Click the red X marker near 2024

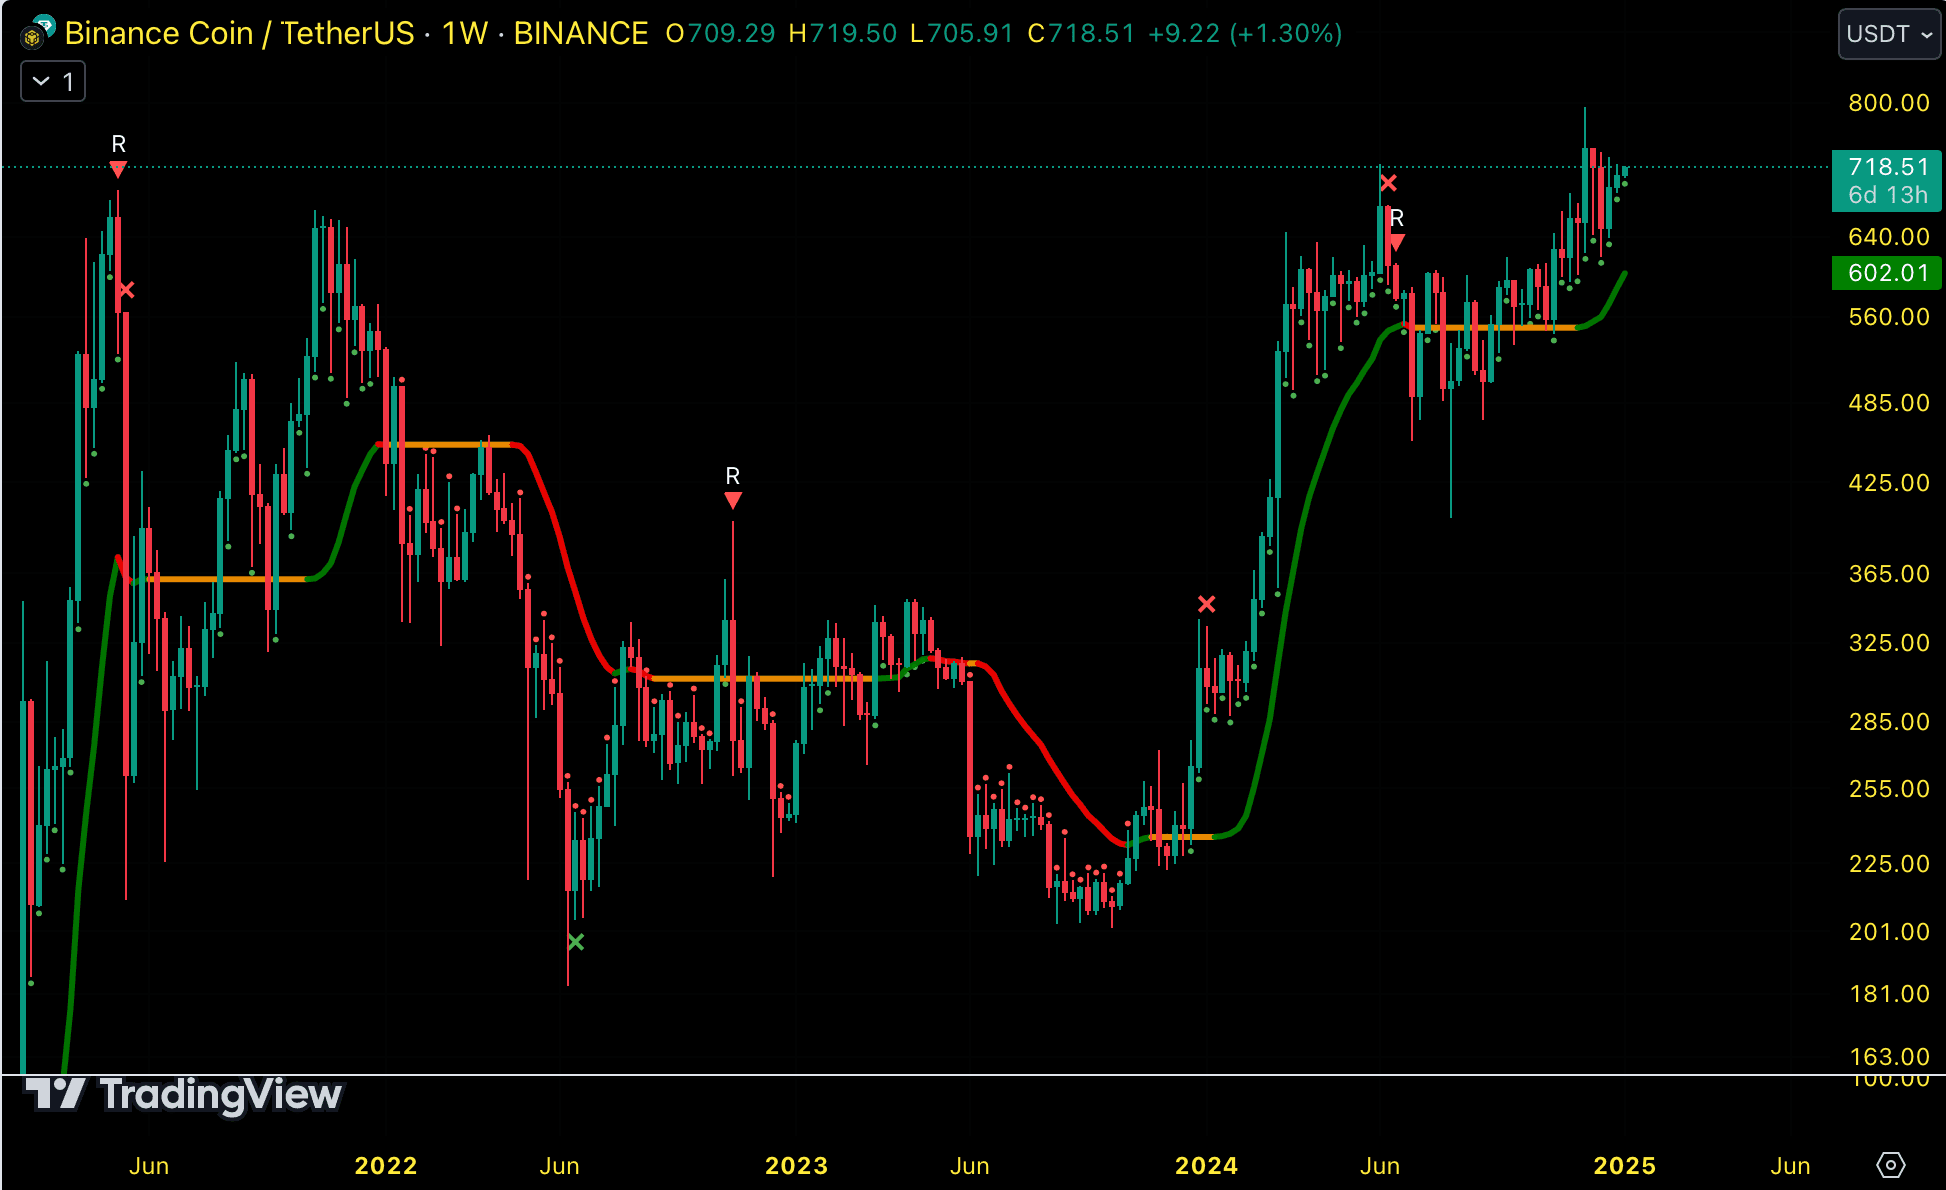[1207, 604]
